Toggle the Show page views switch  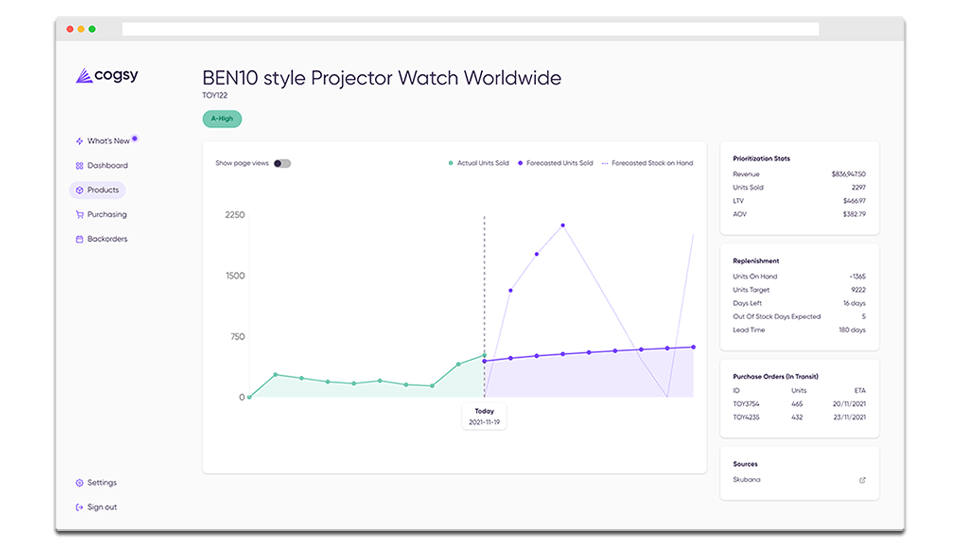[x=282, y=163]
